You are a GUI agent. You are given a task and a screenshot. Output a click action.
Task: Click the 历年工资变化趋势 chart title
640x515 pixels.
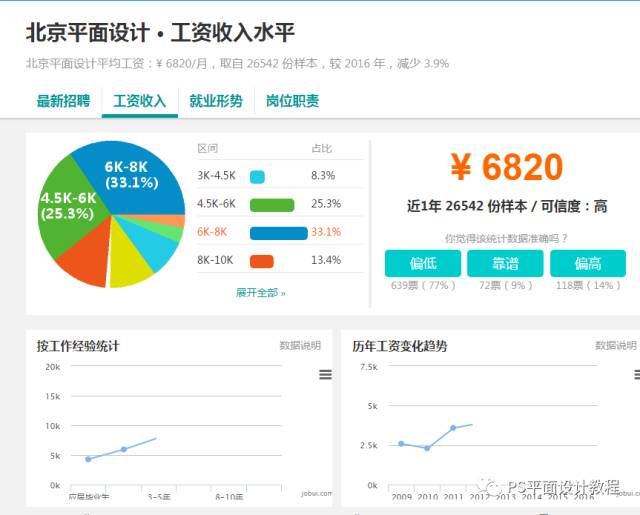point(400,346)
